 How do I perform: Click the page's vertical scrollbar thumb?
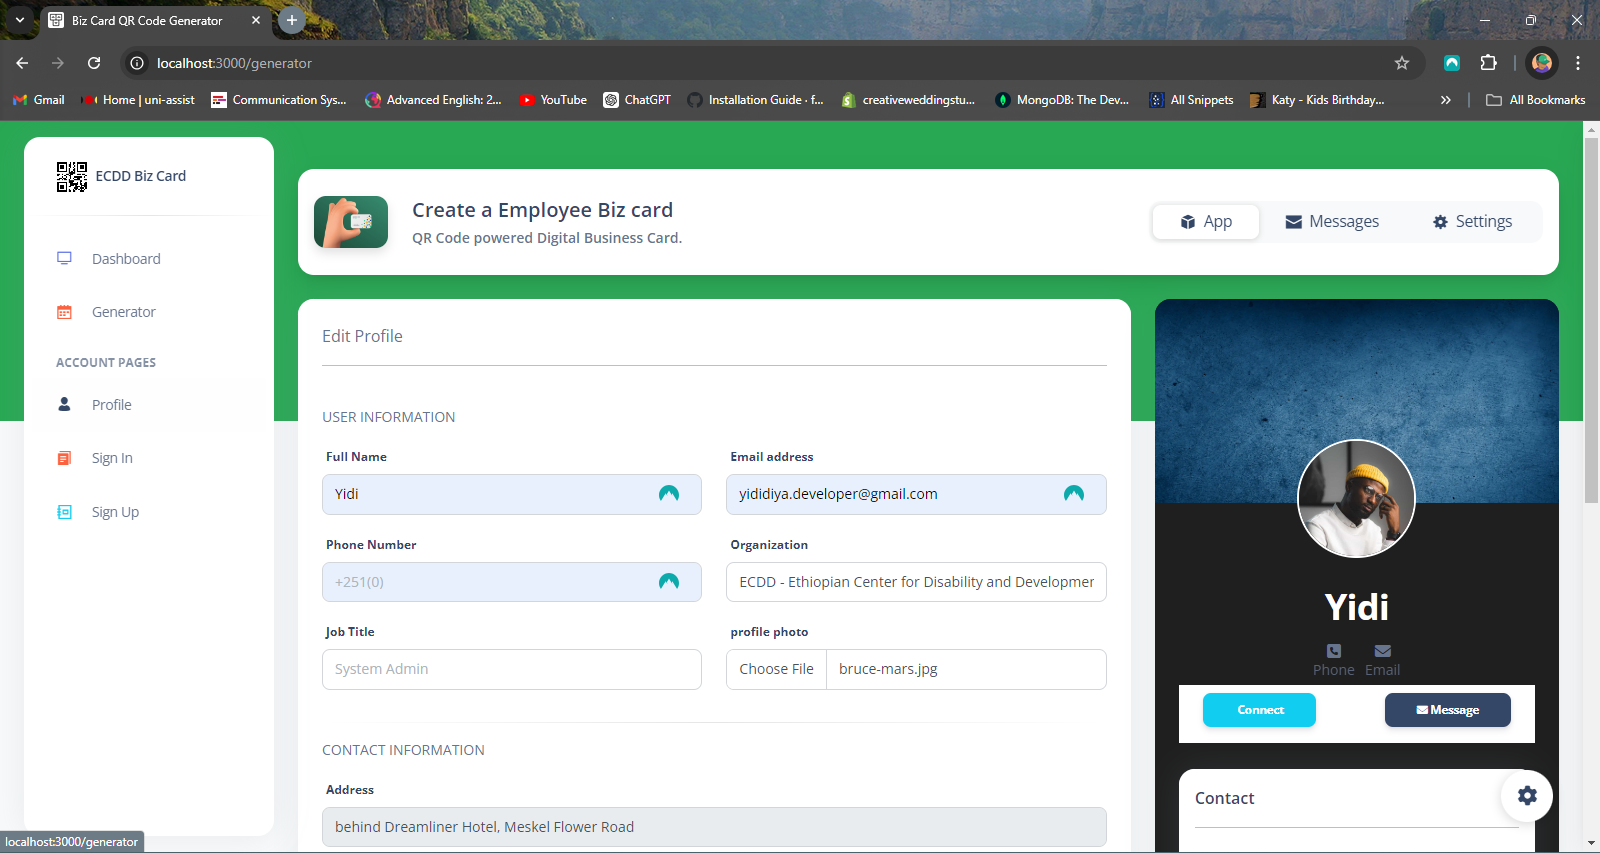[1591, 320]
